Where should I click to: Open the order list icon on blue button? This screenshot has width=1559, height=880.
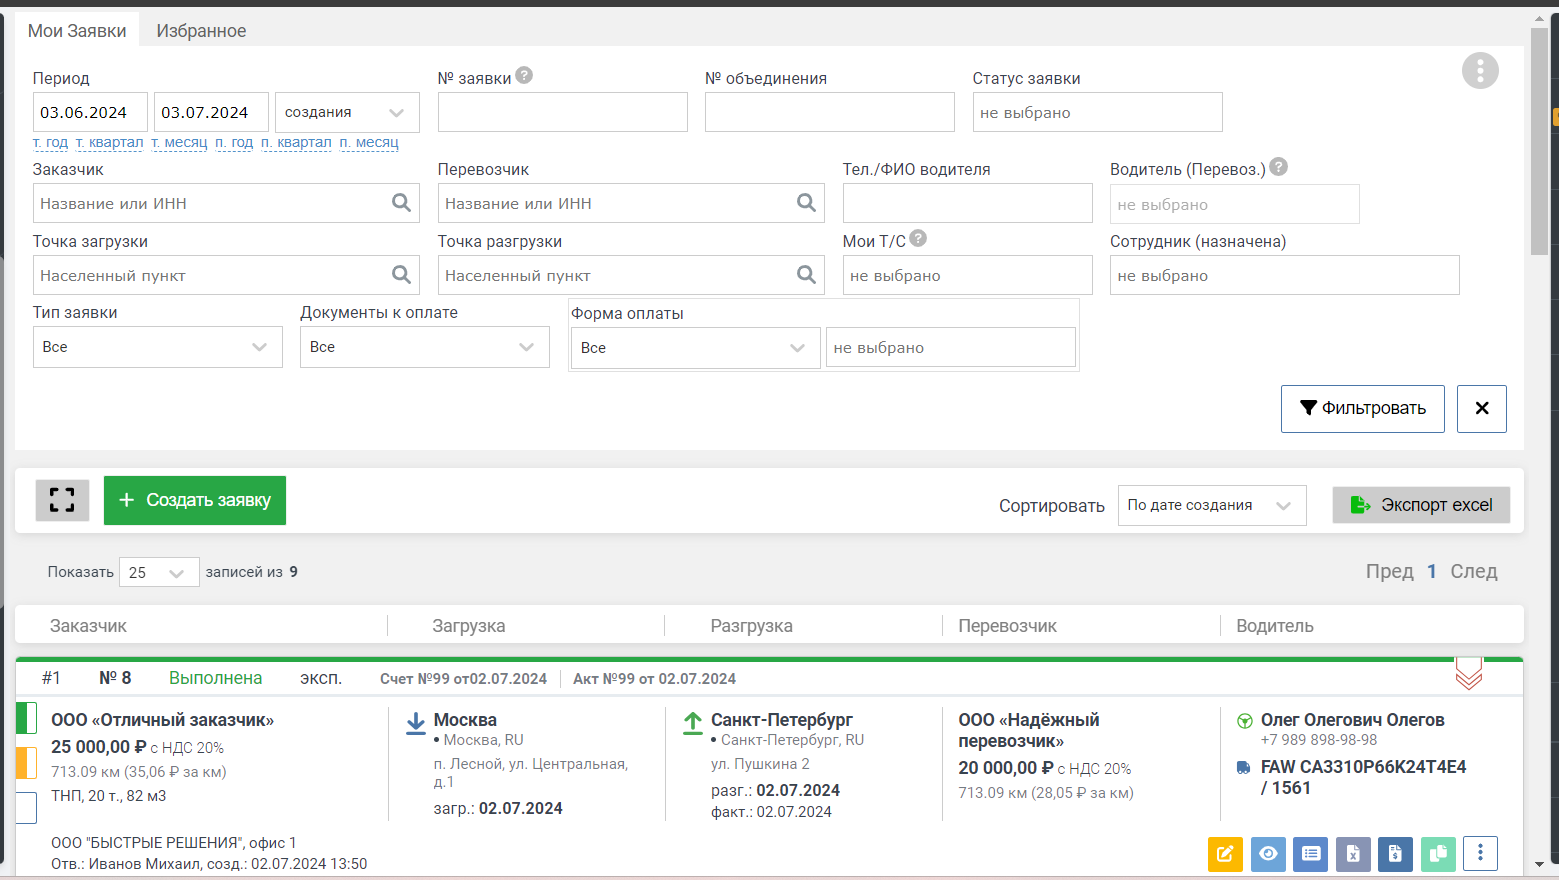click(1310, 854)
